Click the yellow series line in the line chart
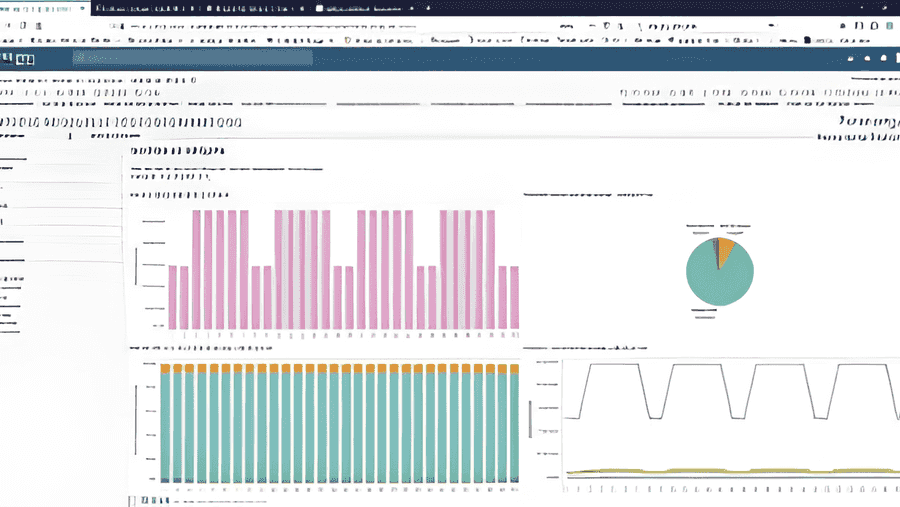This screenshot has height=507, width=900. [700, 470]
